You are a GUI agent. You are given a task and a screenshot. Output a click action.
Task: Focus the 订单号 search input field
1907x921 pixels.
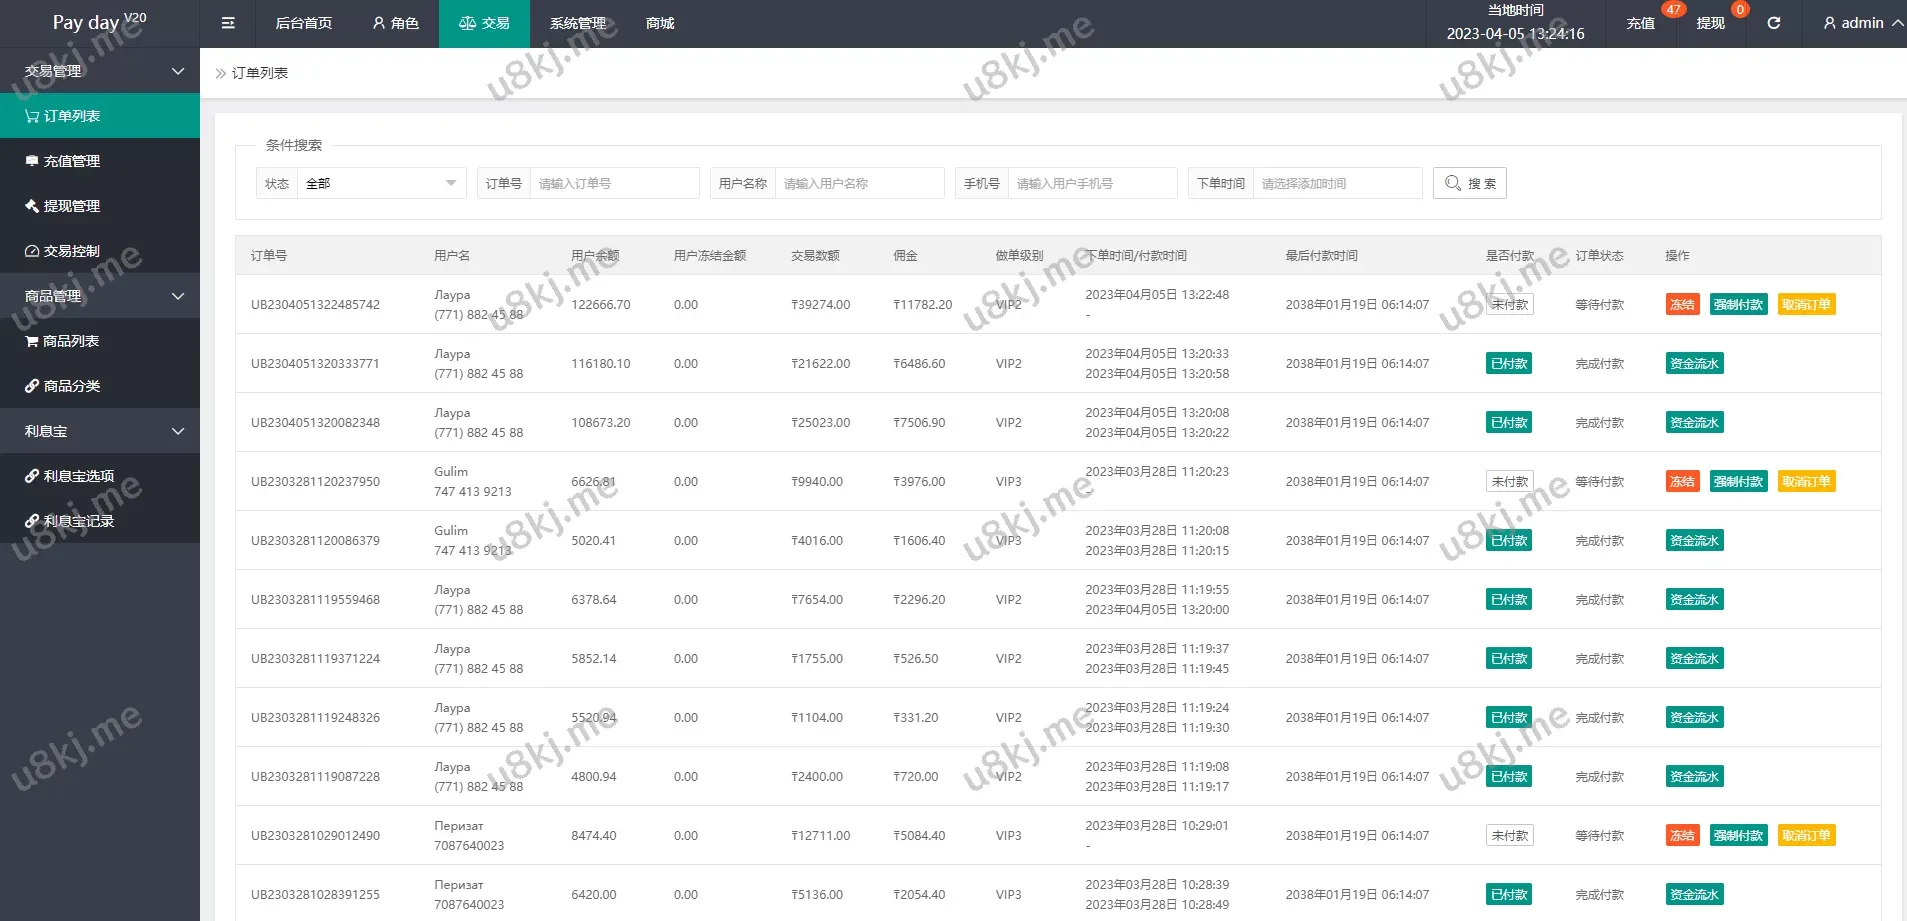coord(613,184)
